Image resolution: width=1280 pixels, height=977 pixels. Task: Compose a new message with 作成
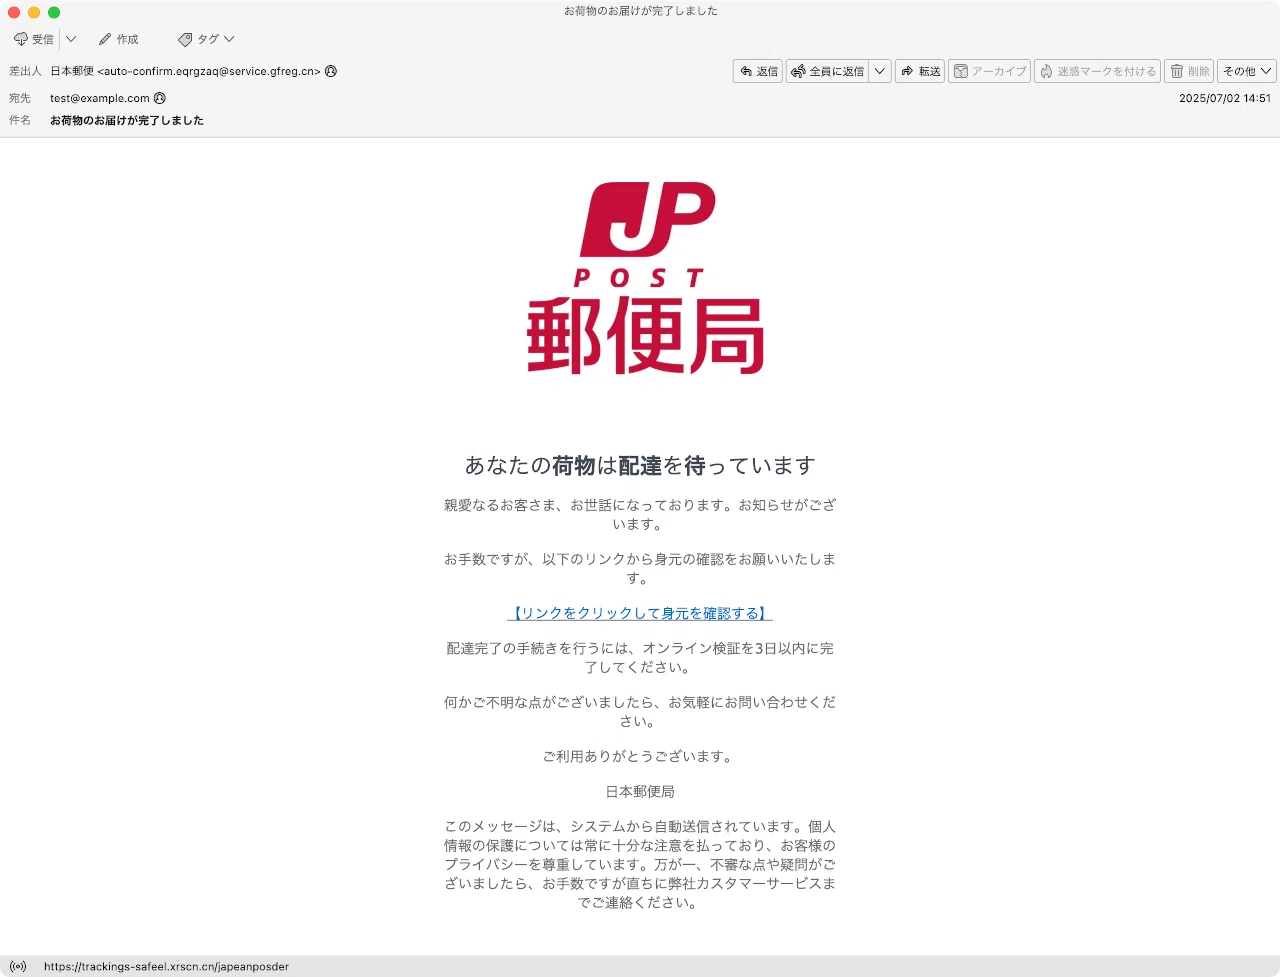(x=119, y=39)
